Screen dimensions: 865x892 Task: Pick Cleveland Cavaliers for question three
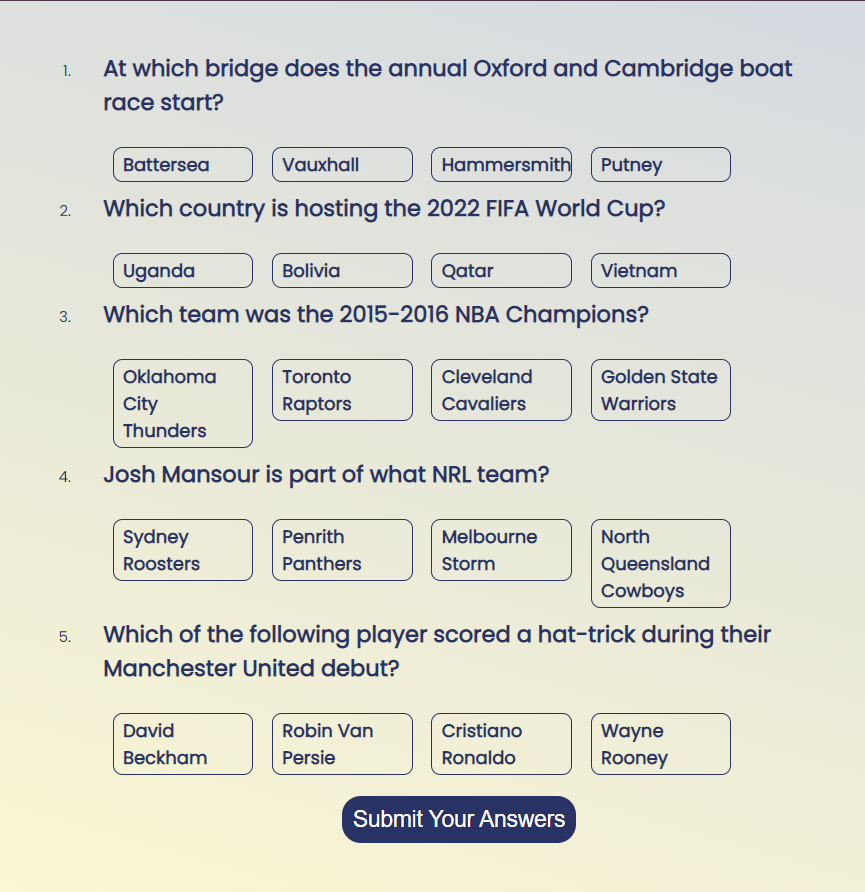pos(501,390)
